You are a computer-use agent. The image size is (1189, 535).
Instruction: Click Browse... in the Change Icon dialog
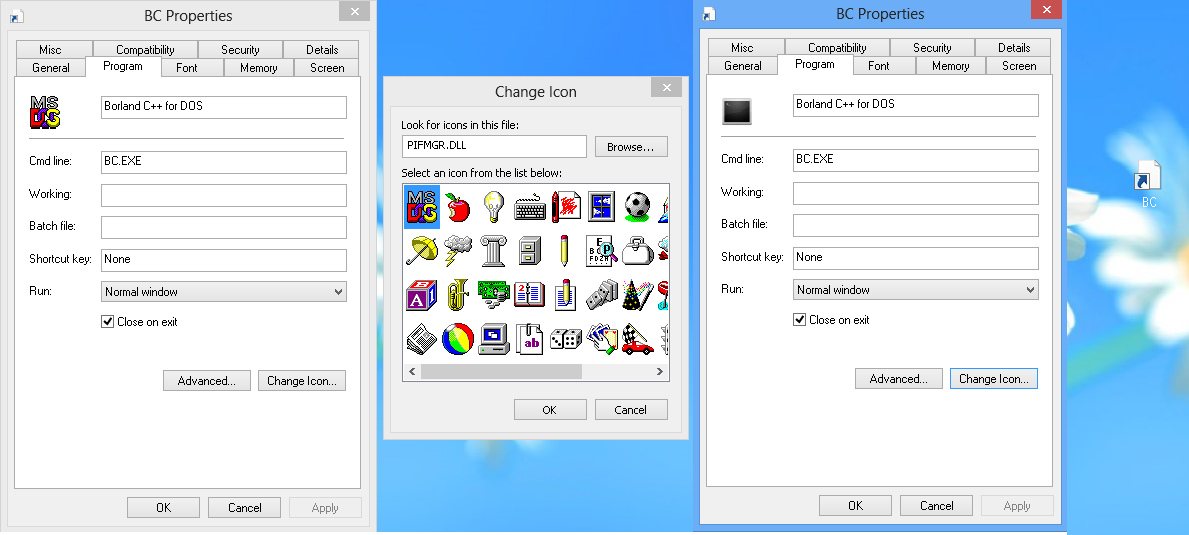(x=631, y=147)
